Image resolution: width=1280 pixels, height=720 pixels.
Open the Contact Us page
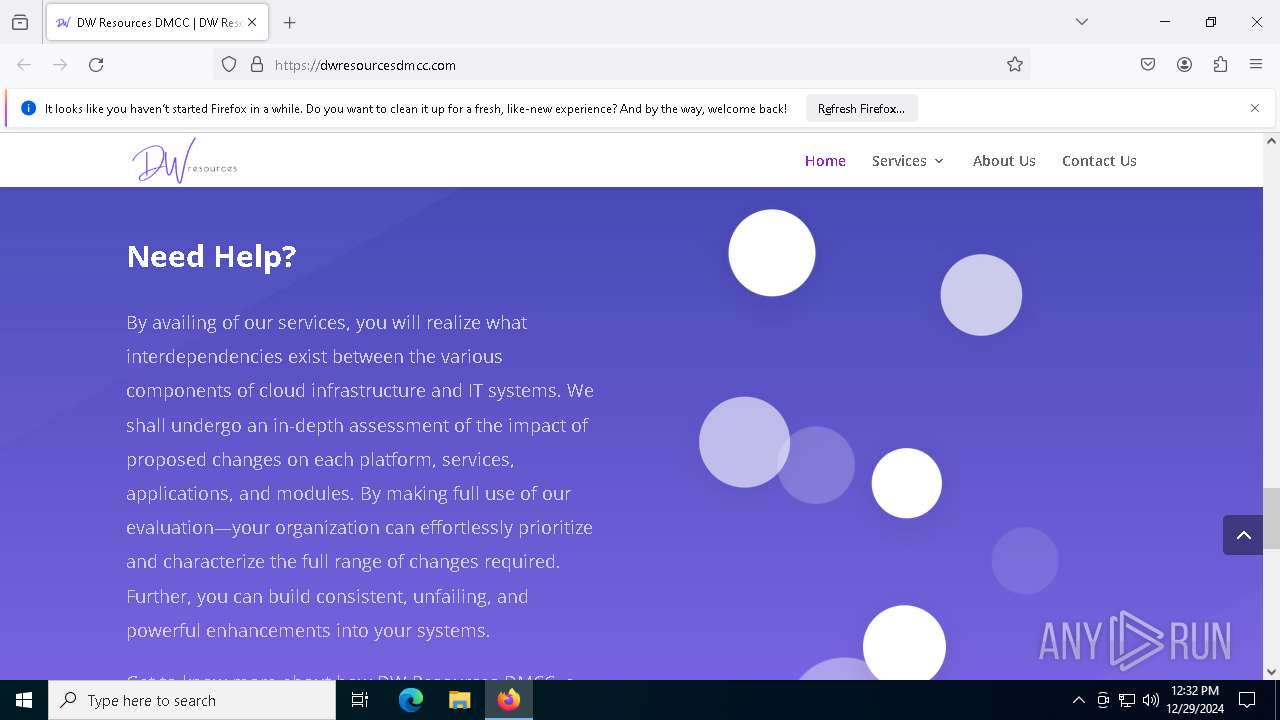(x=1099, y=160)
